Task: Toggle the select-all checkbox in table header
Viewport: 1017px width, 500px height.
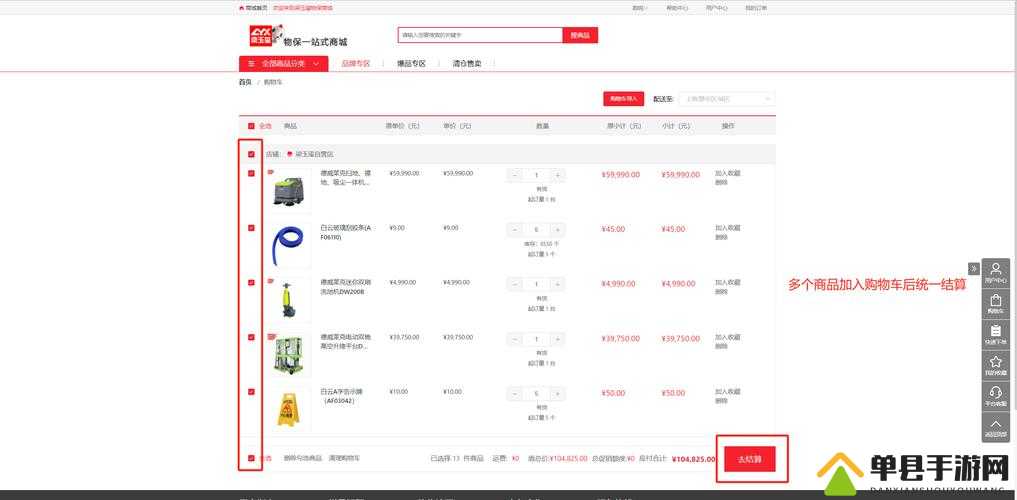Action: (x=251, y=126)
